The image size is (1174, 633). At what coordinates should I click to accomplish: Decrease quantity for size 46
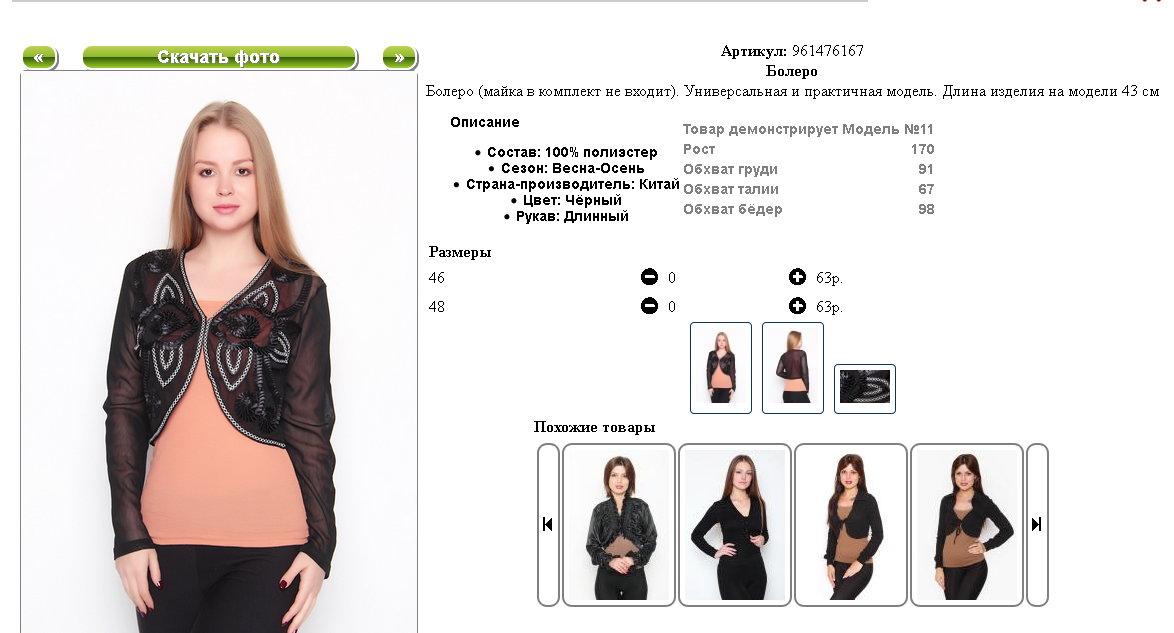pyautogui.click(x=649, y=277)
